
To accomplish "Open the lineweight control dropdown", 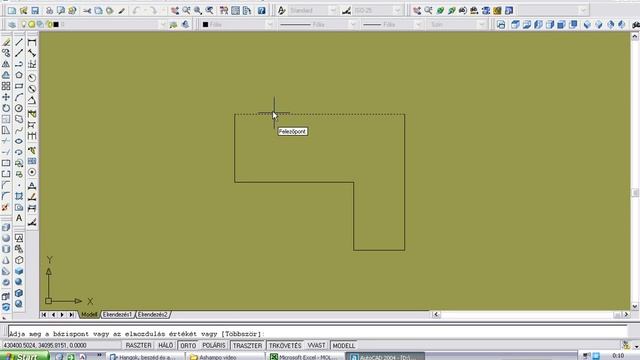I will pos(418,25).
